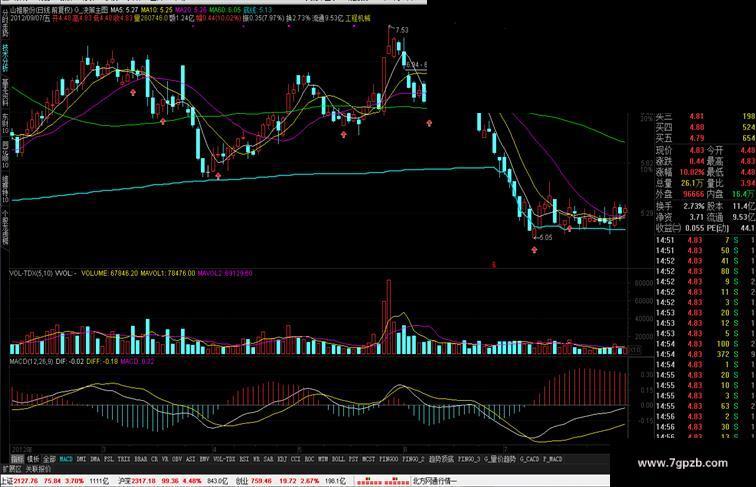Open the G_量价趋势 indicator tab
This screenshot has width=756, height=487.
[x=500, y=459]
